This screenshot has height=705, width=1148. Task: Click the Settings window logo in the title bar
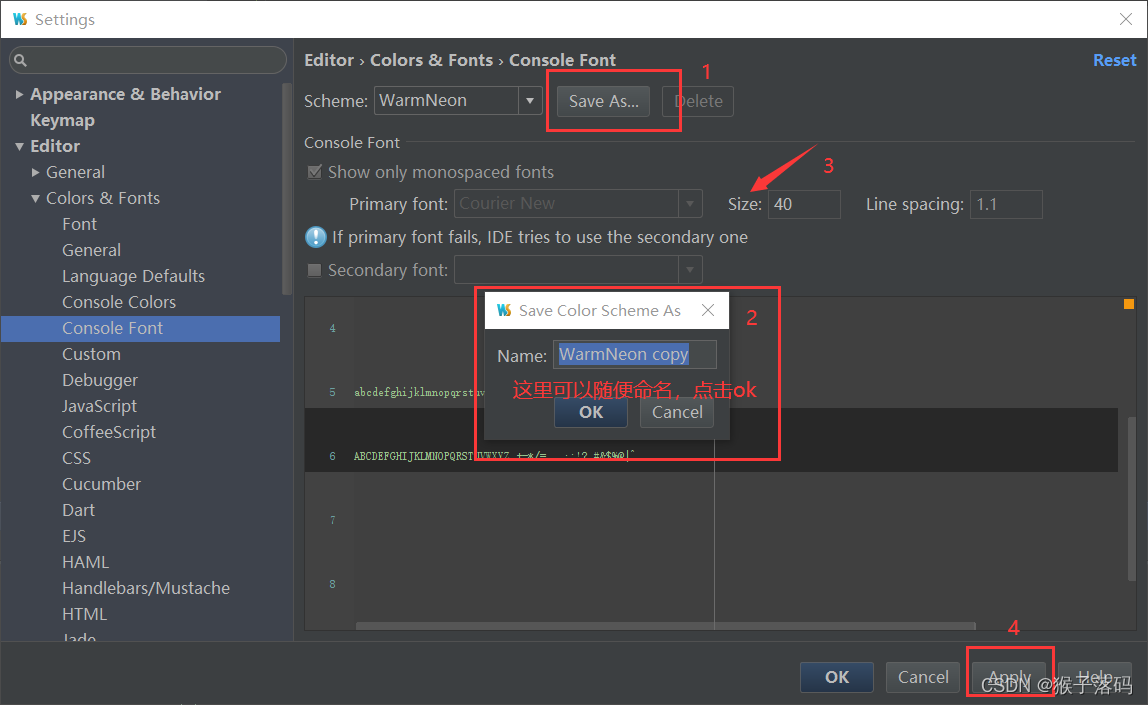[x=20, y=19]
